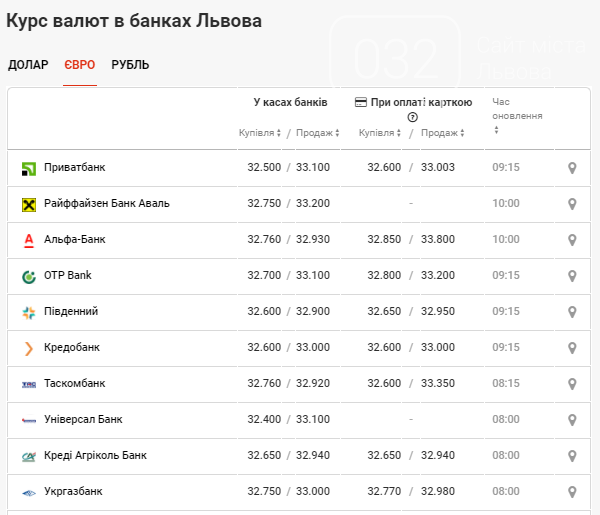The image size is (600, 515).
Task: Click Таскомбанк card sell rate 33.350
Action: 438,383
